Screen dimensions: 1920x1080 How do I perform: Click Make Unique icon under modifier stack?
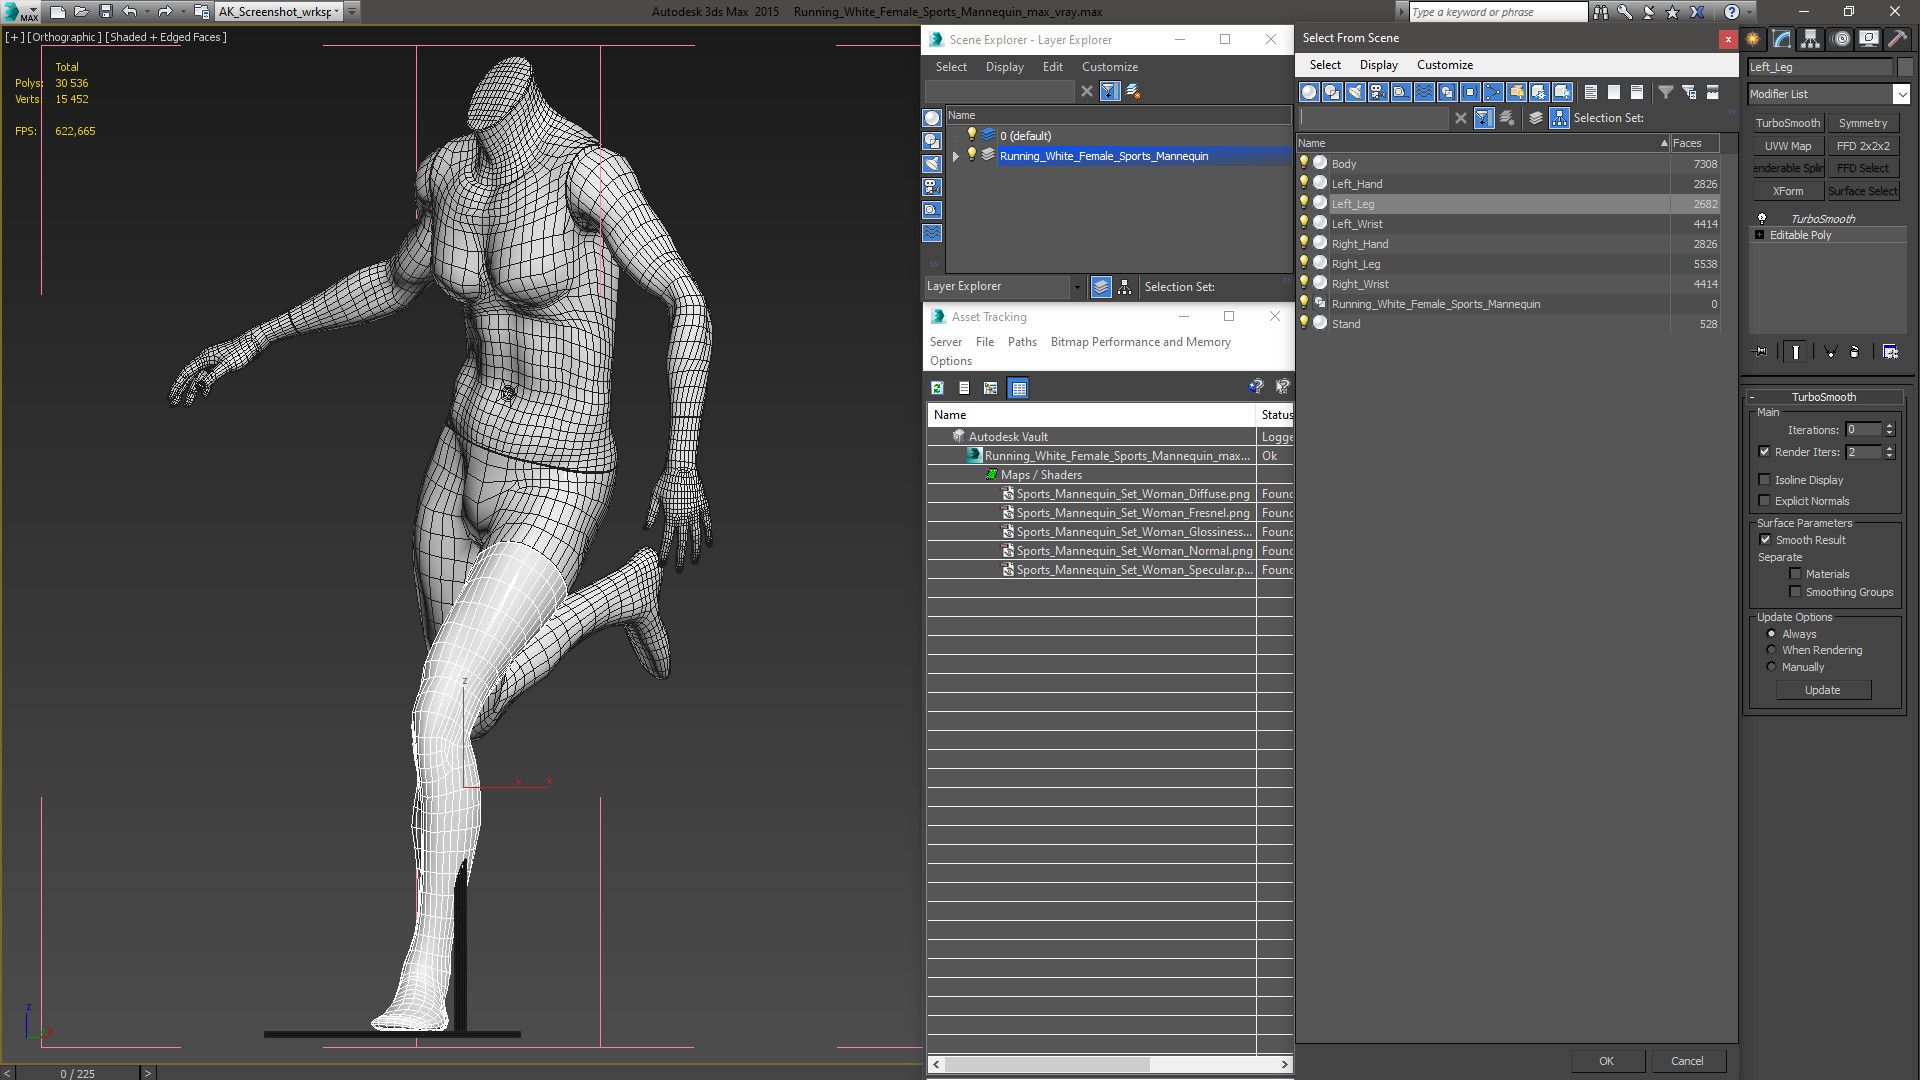tap(1830, 352)
